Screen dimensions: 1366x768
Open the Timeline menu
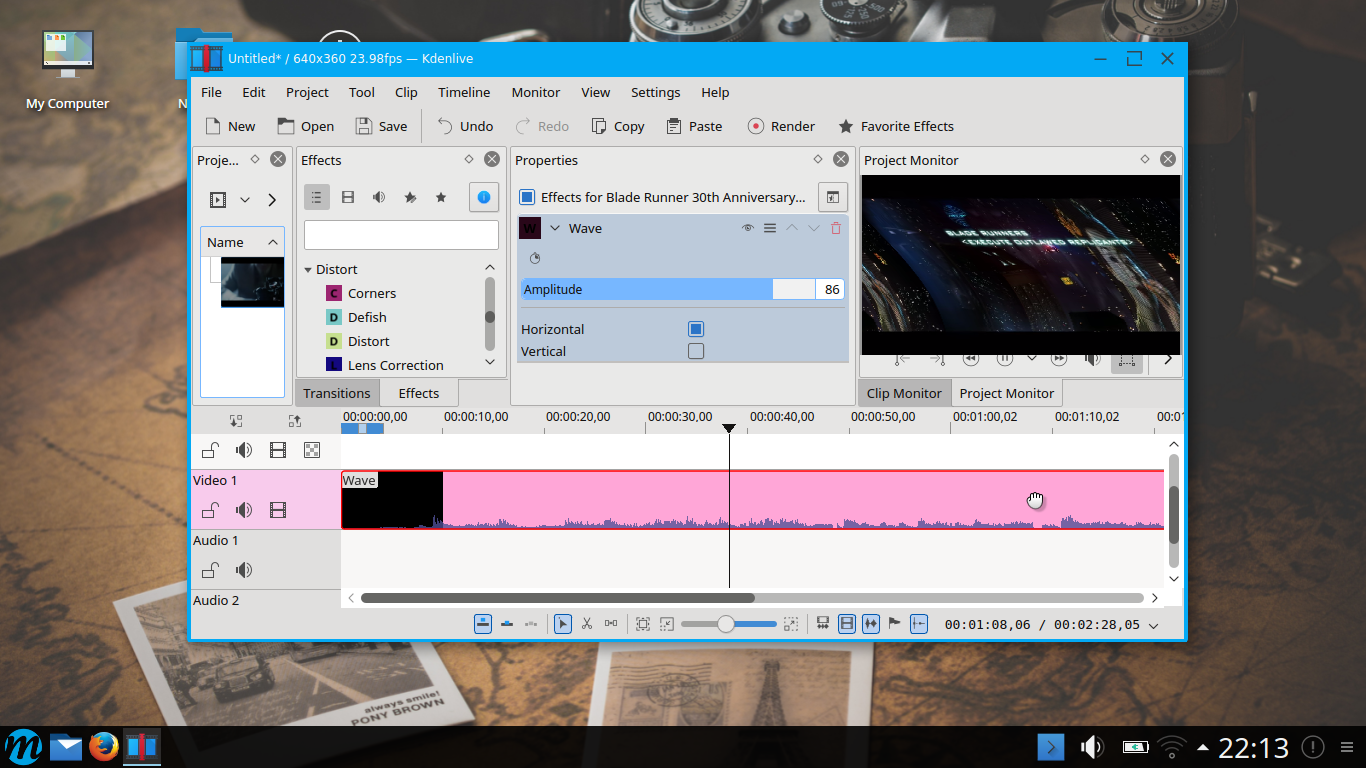[x=464, y=92]
